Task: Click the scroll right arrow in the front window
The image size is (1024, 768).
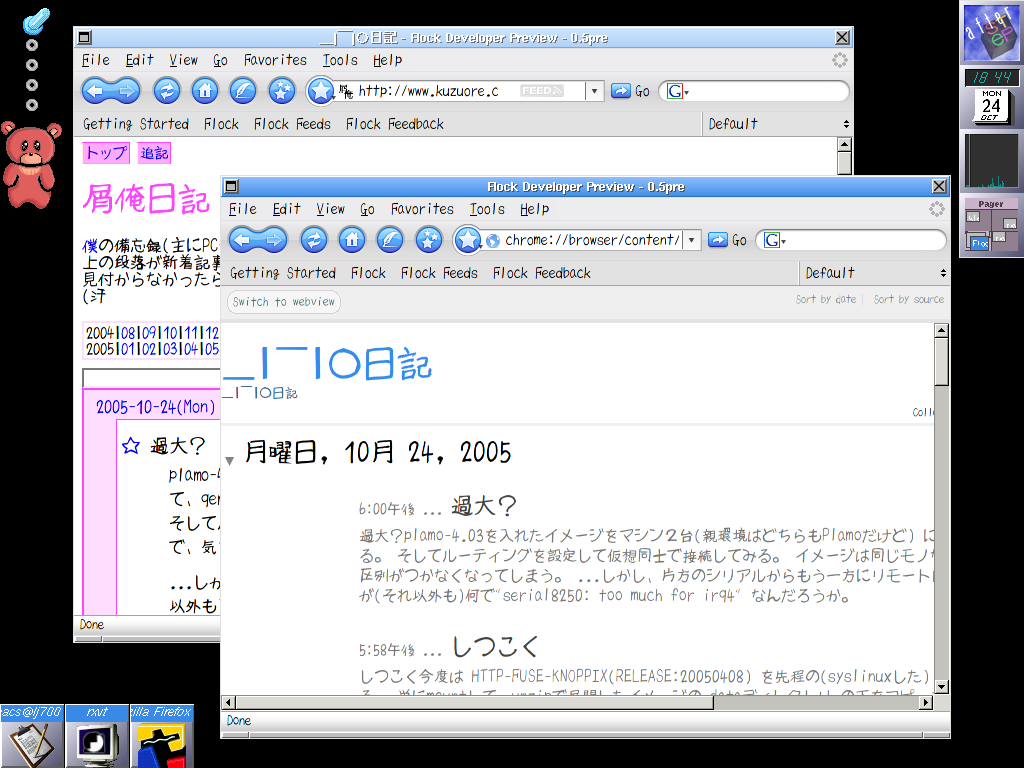Action: click(926, 703)
